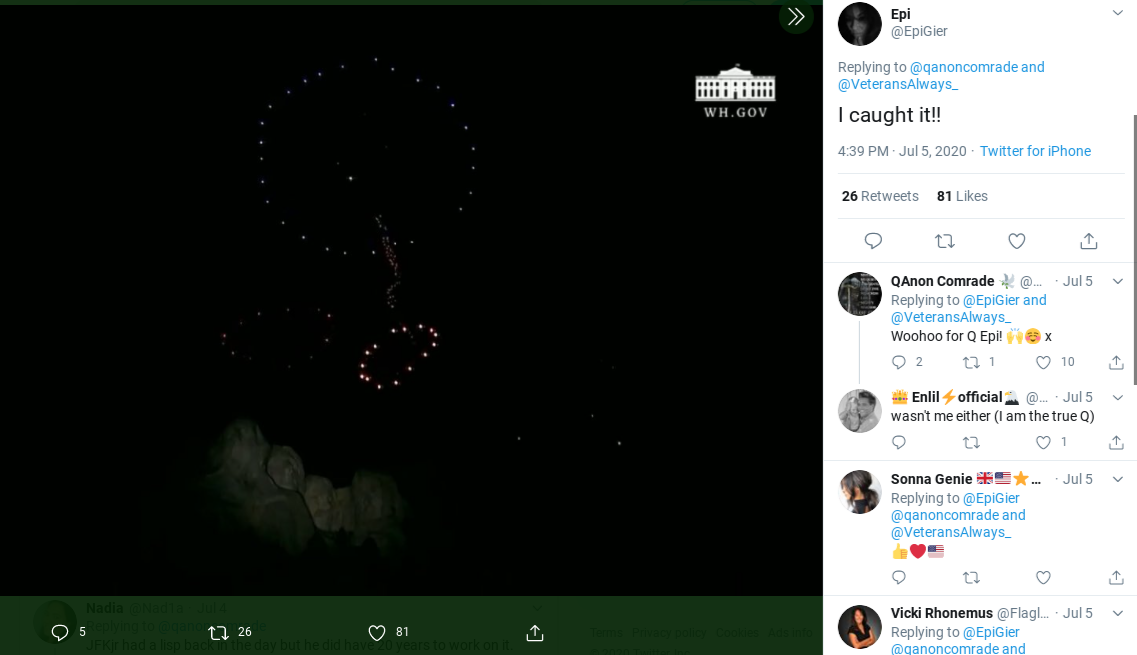
Task: Share the Enlil official reply
Action: point(1116,442)
